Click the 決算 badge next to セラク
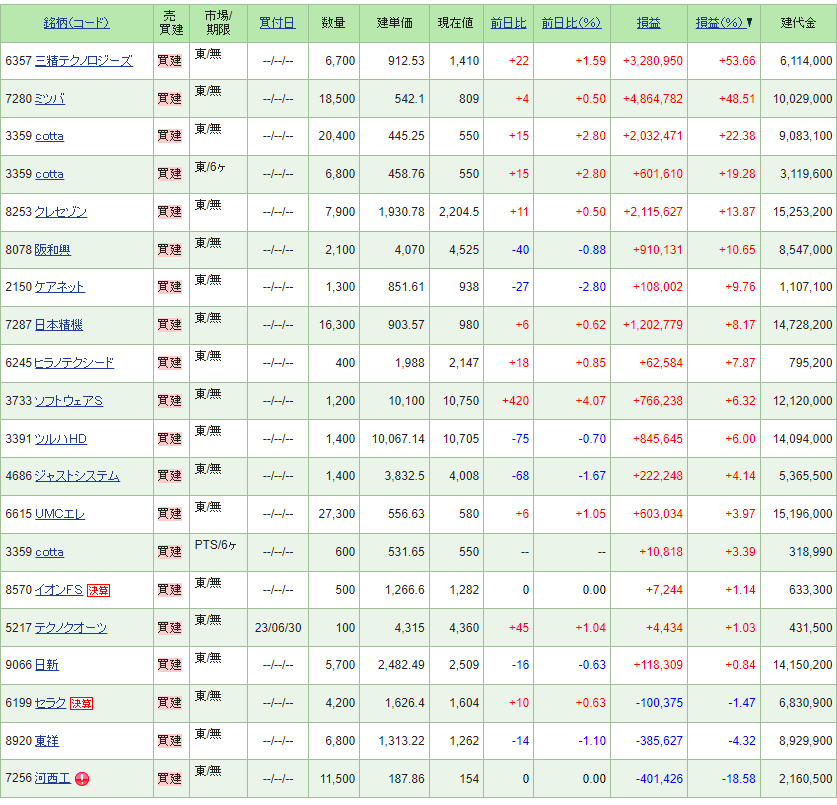The image size is (837, 805). [x=82, y=703]
